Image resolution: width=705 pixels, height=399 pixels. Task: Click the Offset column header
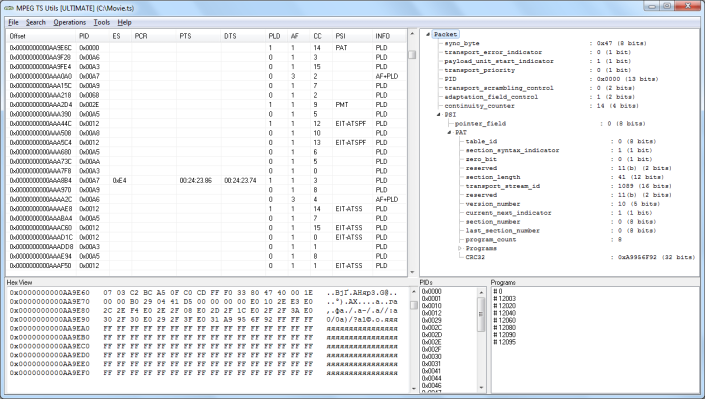pos(41,36)
